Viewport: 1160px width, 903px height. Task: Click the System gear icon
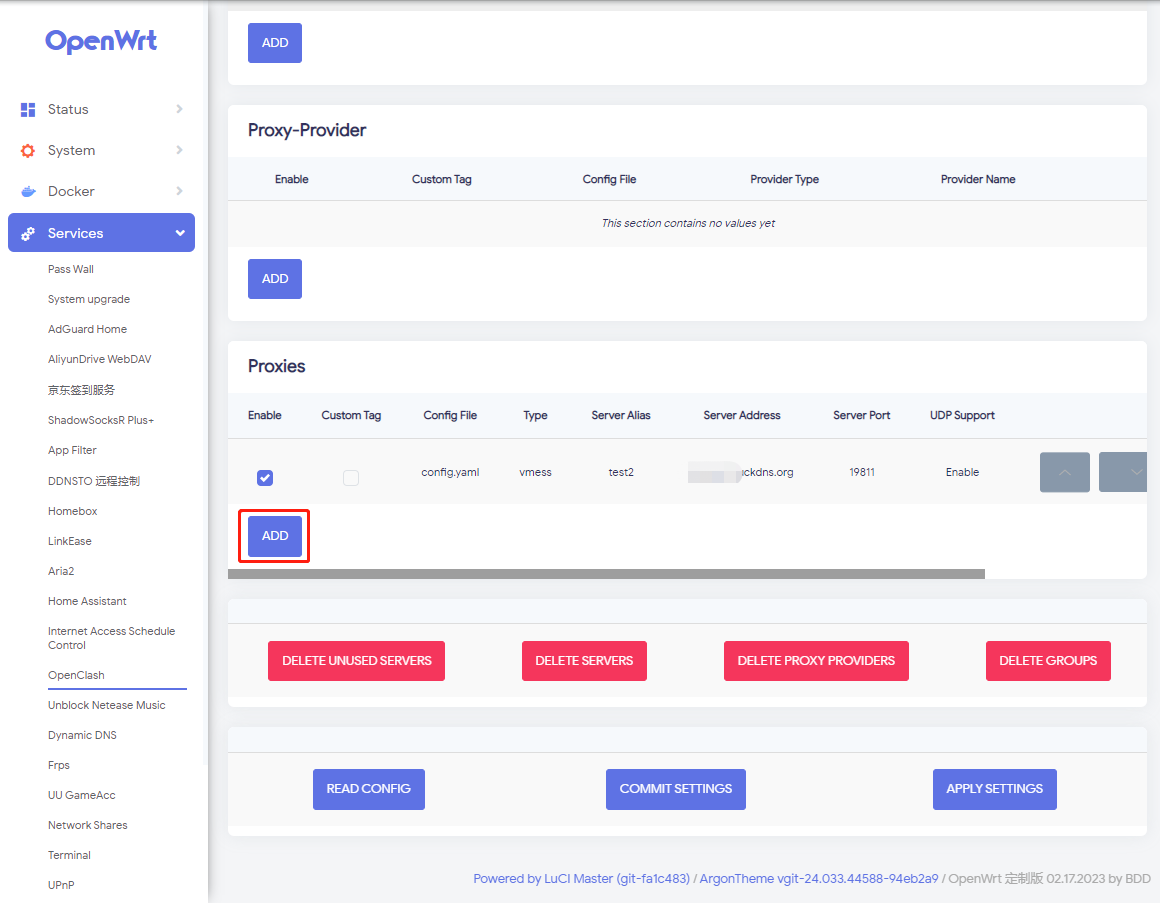28,151
